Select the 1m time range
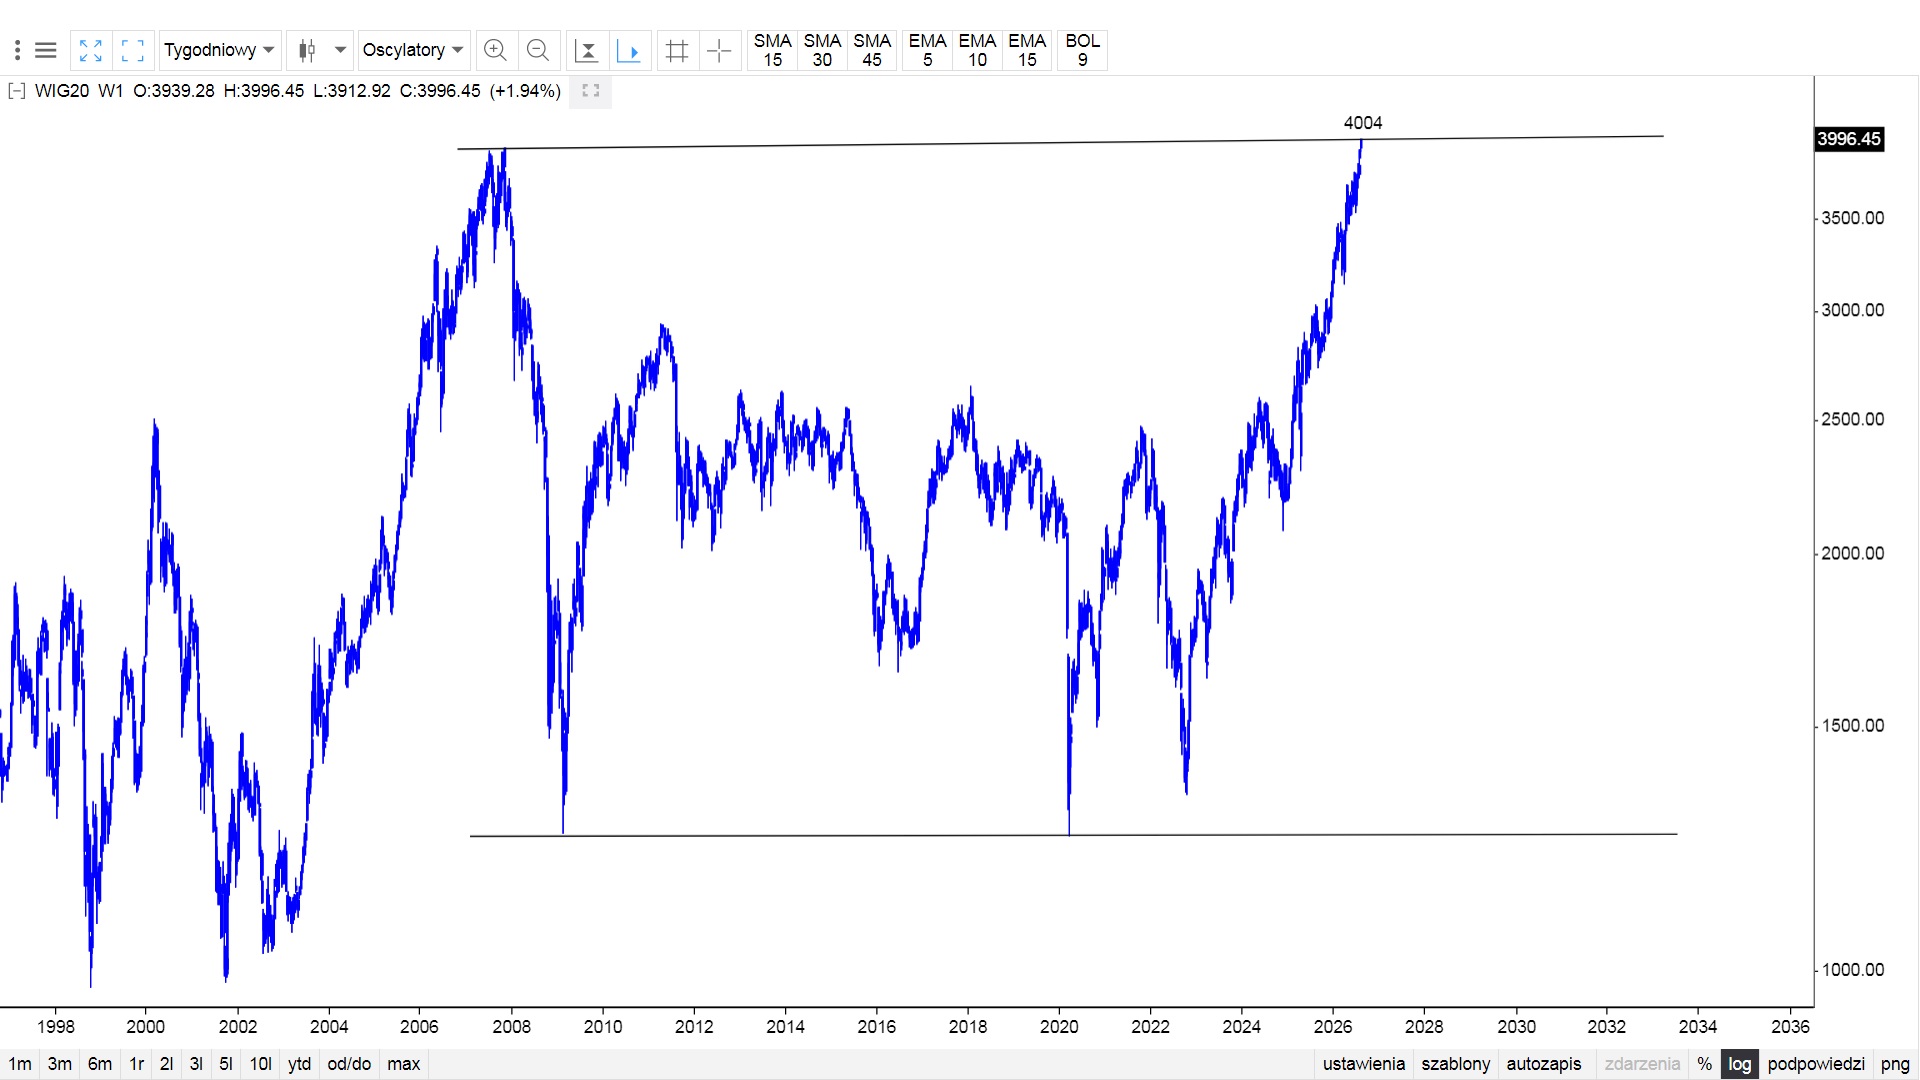The height and width of the screenshot is (1080, 1920). tap(20, 1064)
